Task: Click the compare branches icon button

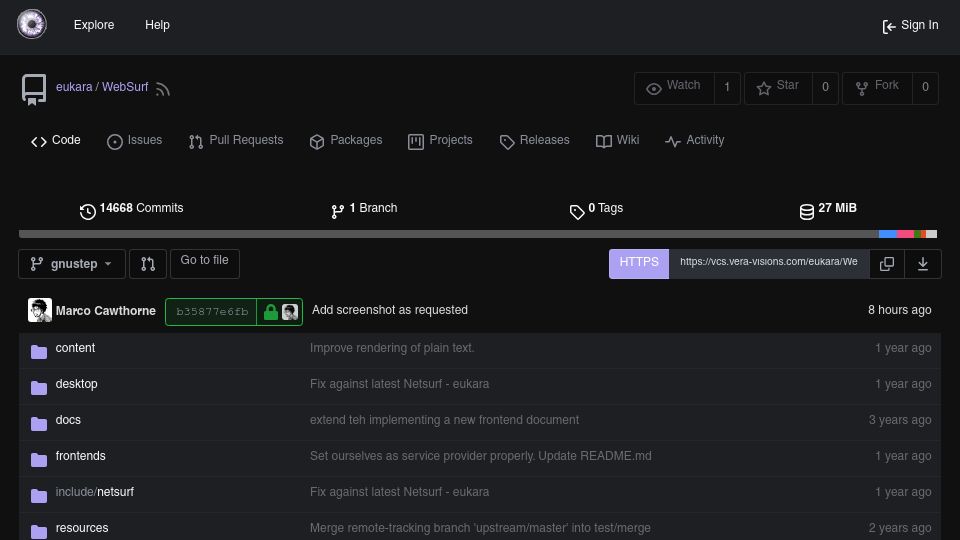Action: point(148,264)
